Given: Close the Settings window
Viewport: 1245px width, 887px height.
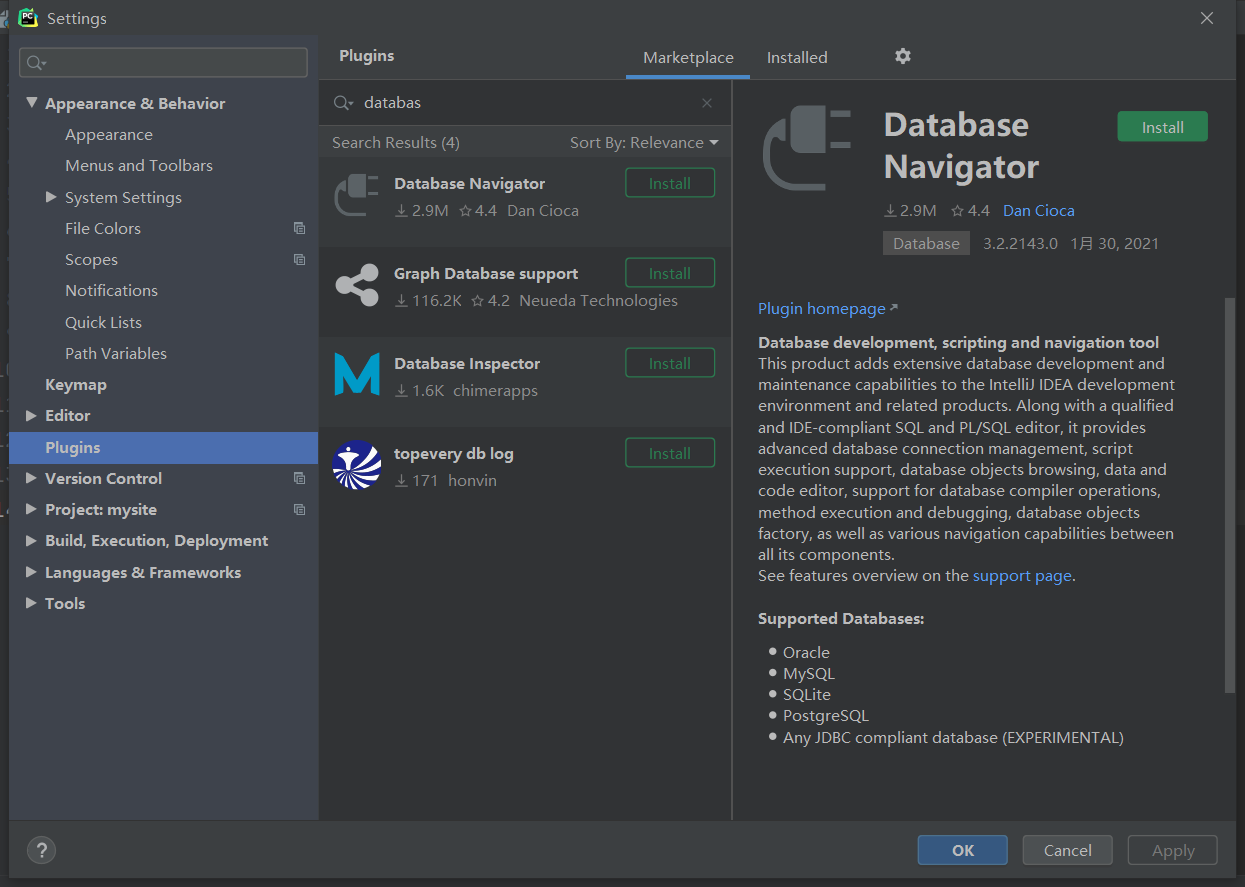Looking at the screenshot, I should (1207, 18).
